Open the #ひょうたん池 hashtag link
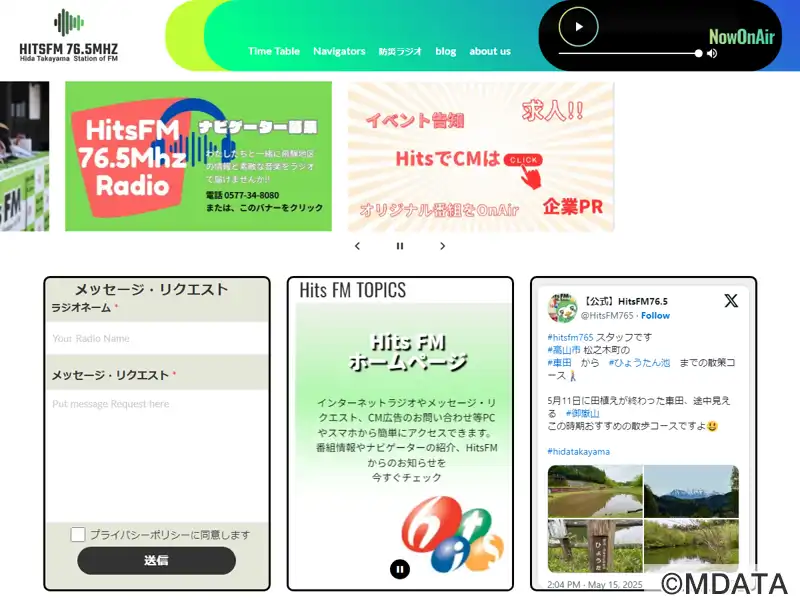This screenshot has height=600, width=800. [639, 363]
